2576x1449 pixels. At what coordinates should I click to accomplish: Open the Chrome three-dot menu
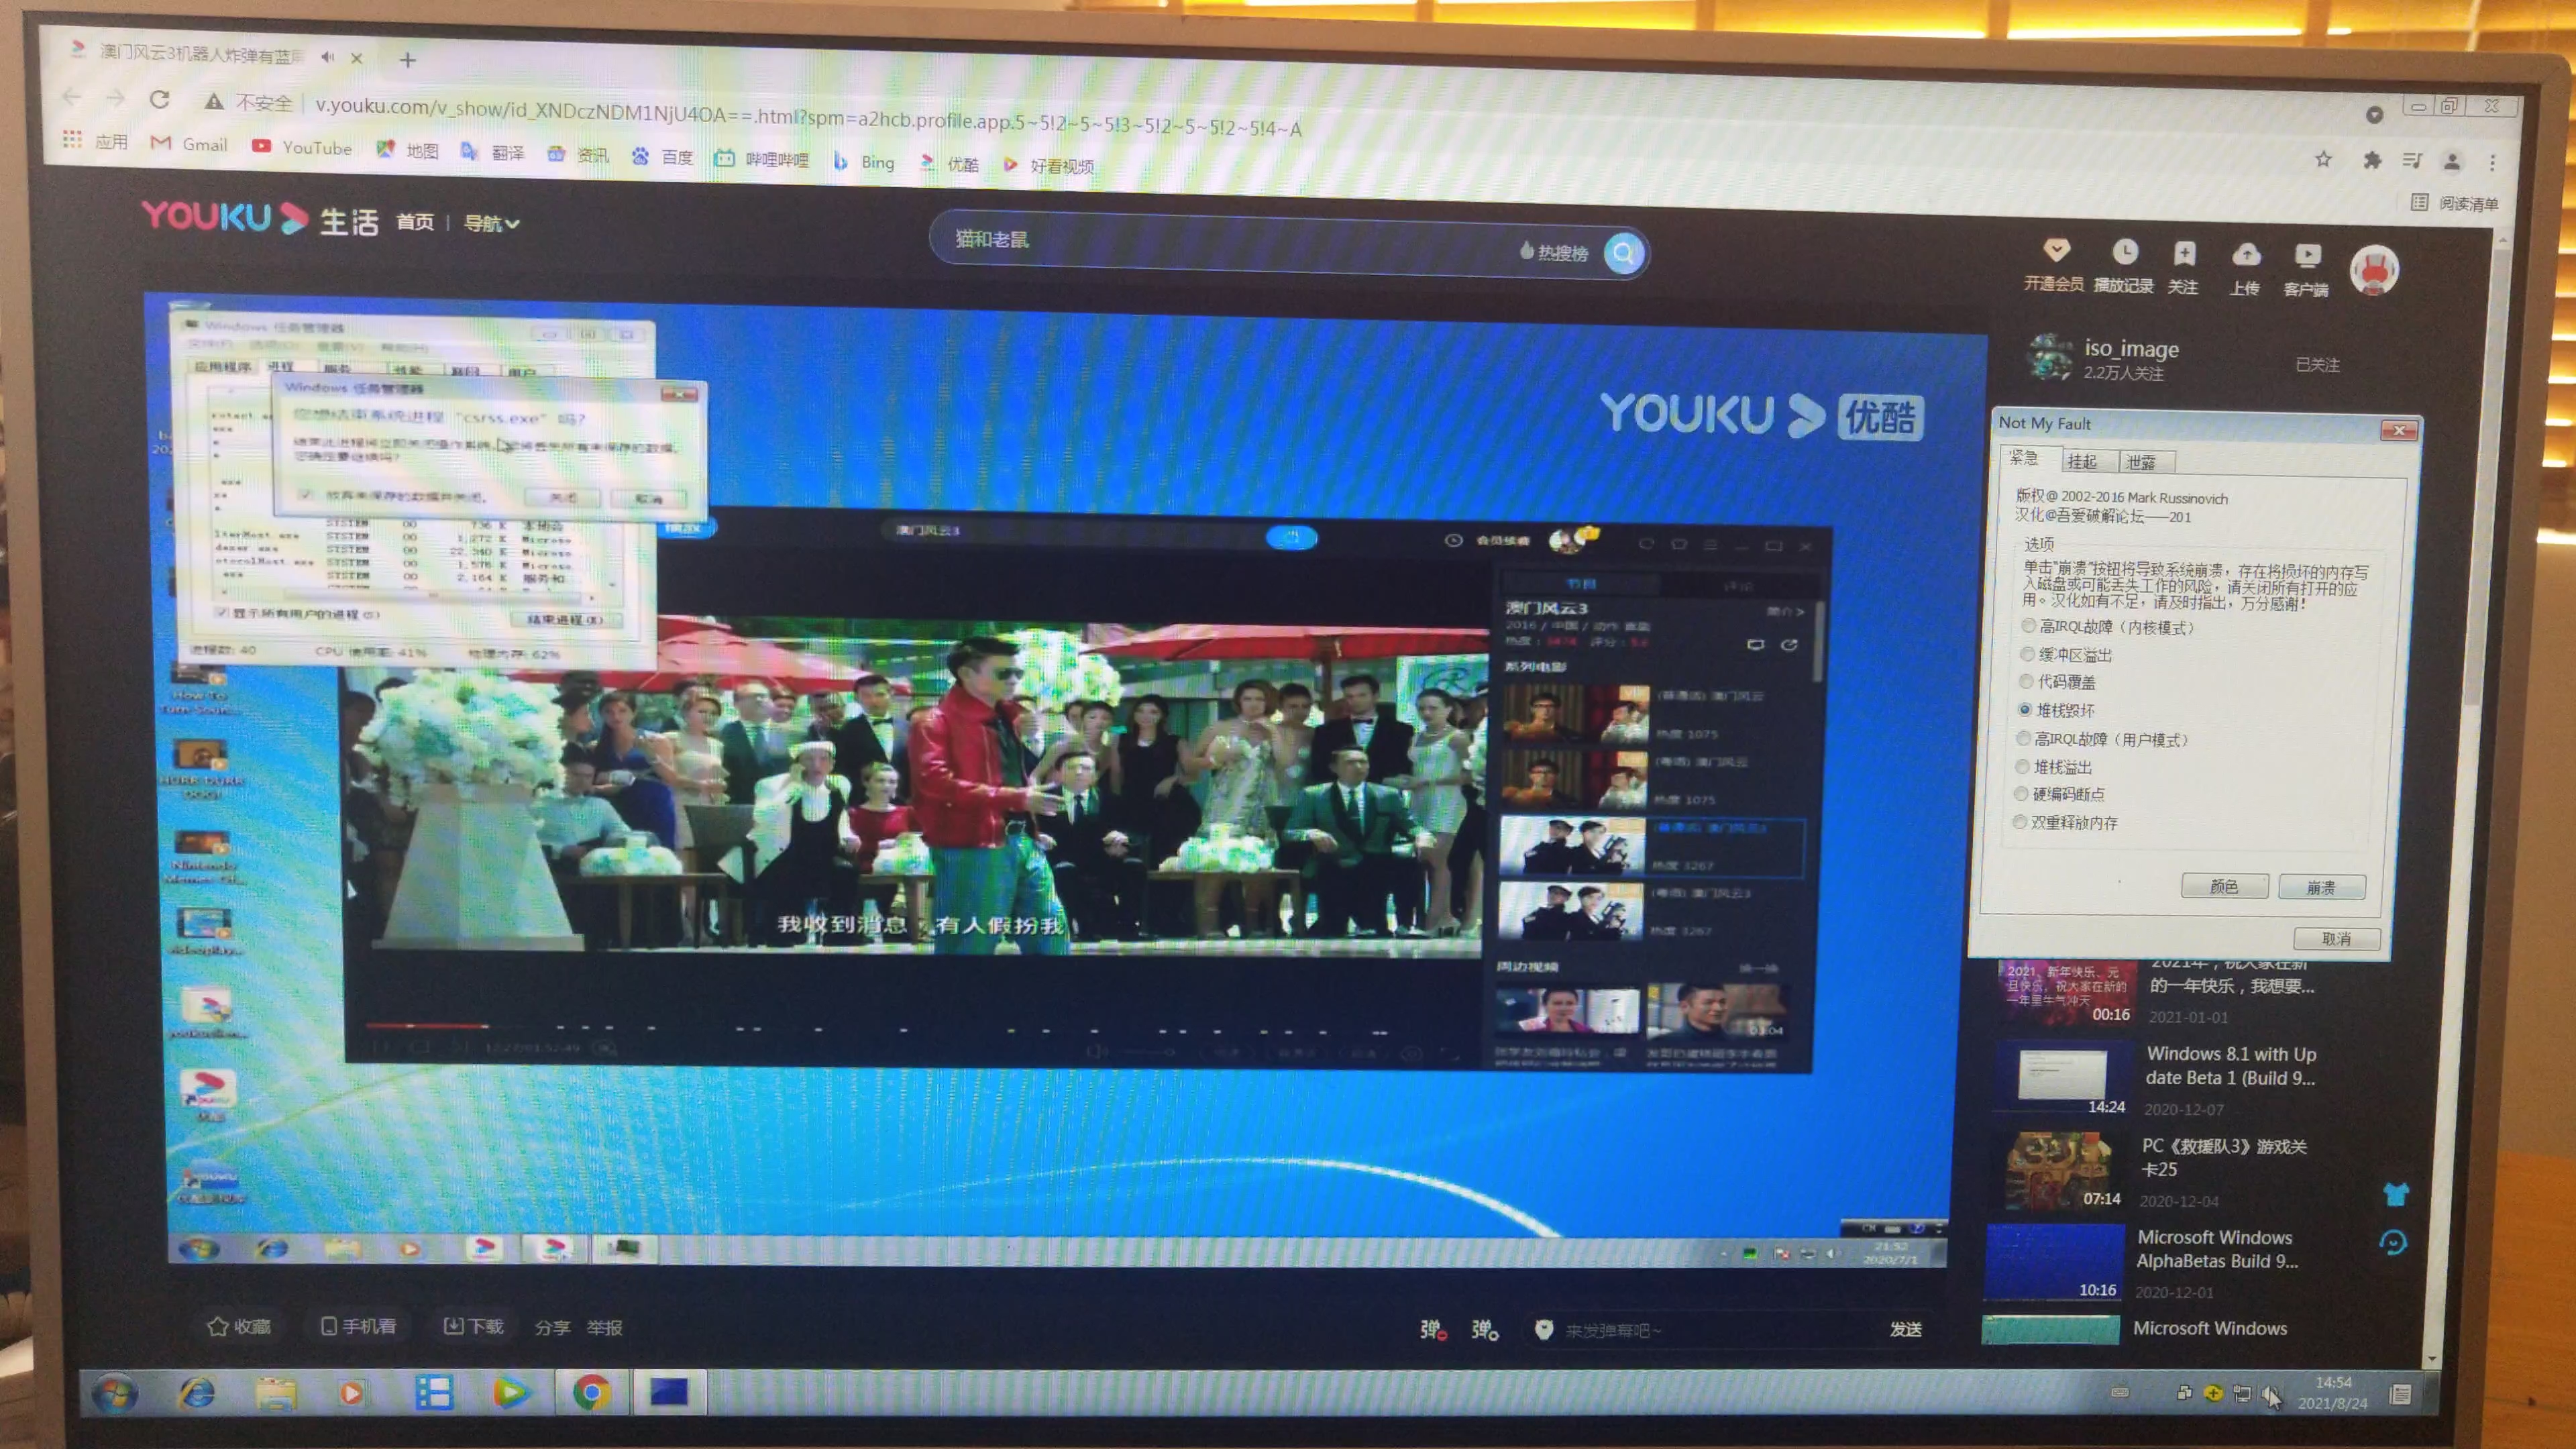coord(2492,162)
